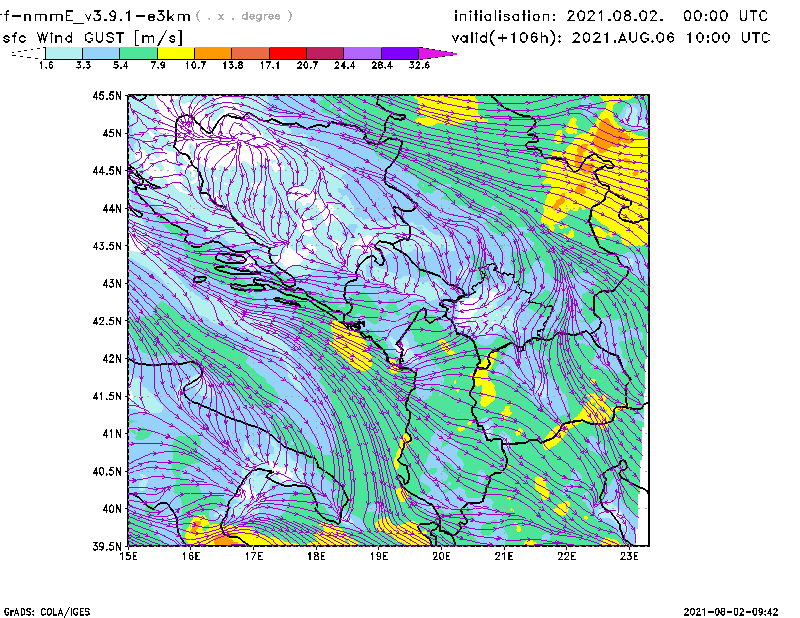
Task: Click the 41.5N latitude label
Action: coord(107,396)
